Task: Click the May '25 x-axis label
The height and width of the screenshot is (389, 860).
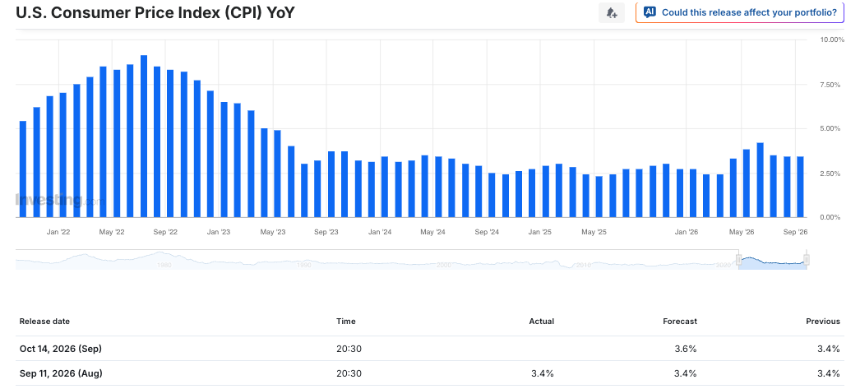Action: coord(594,232)
